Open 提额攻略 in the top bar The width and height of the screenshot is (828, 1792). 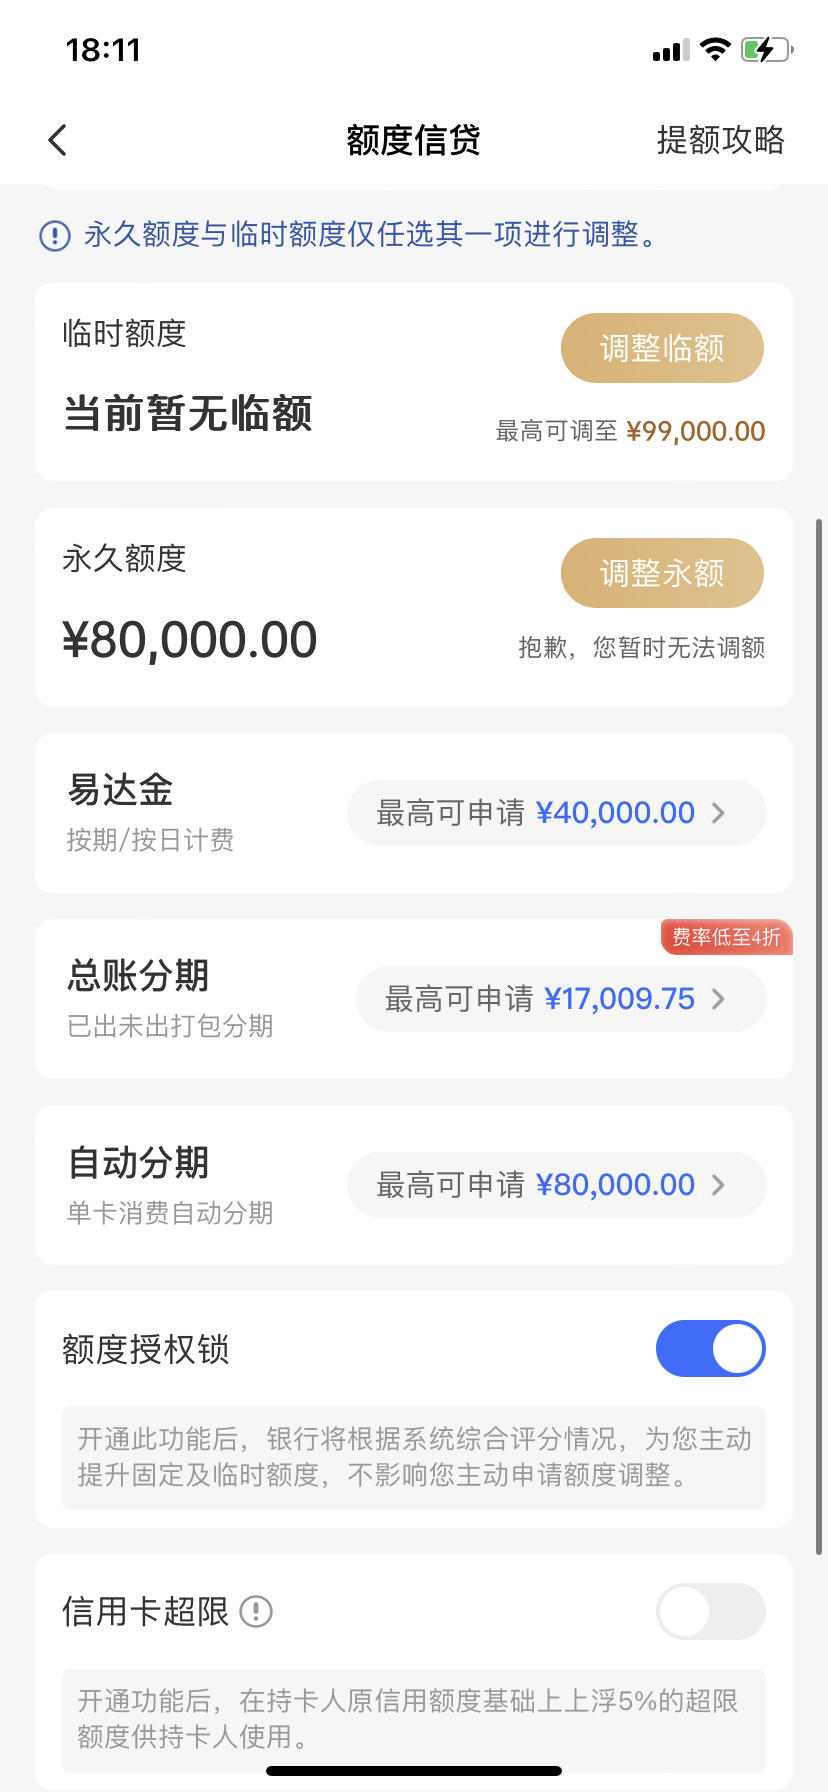[720, 140]
